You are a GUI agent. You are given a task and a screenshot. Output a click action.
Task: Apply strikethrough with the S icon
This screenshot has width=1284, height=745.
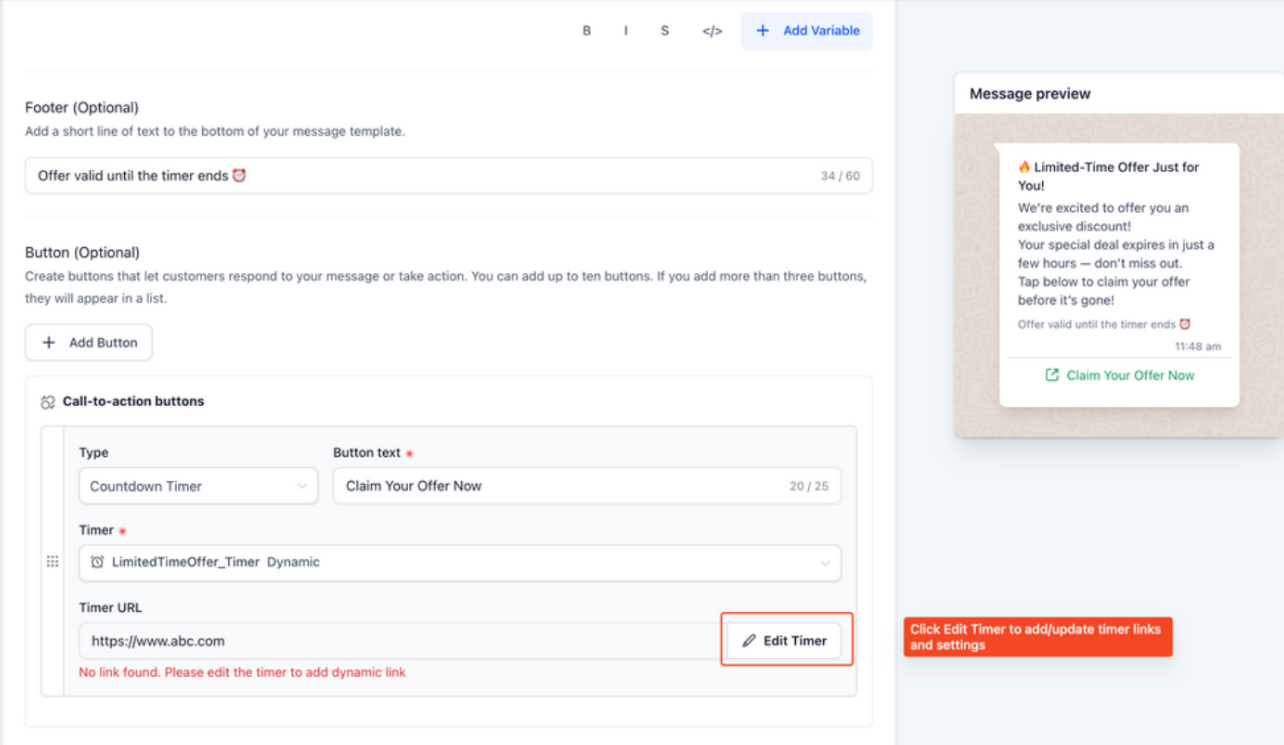pos(665,31)
